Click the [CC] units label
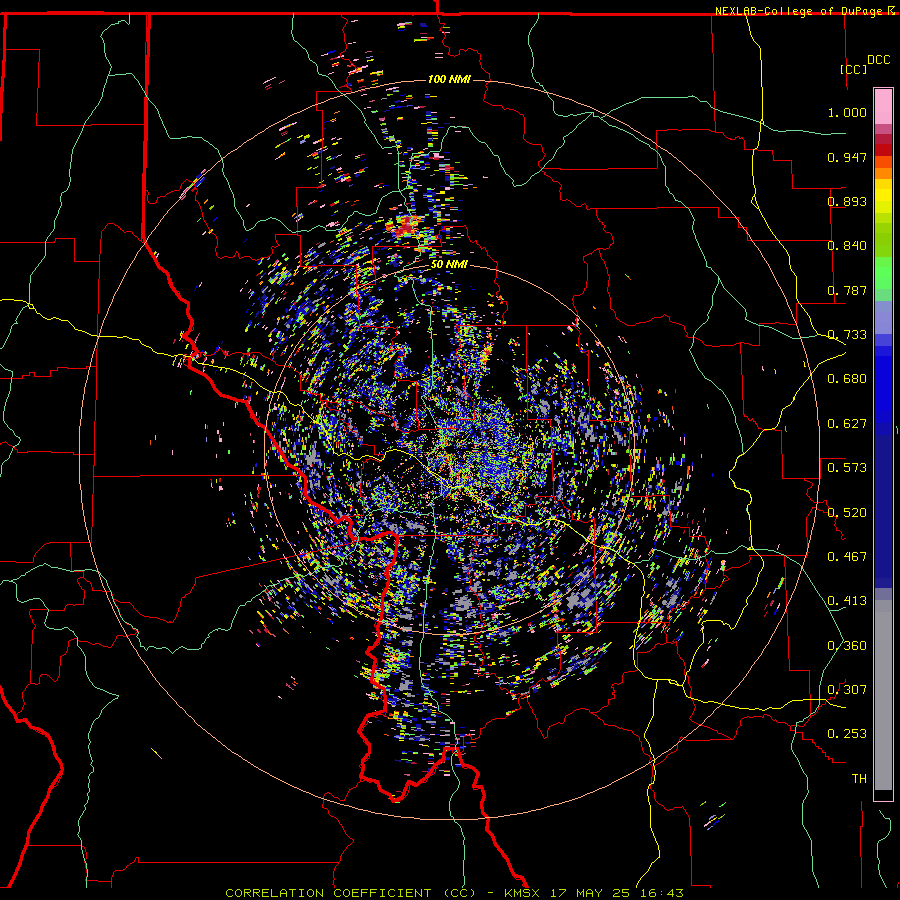 (x=854, y=69)
